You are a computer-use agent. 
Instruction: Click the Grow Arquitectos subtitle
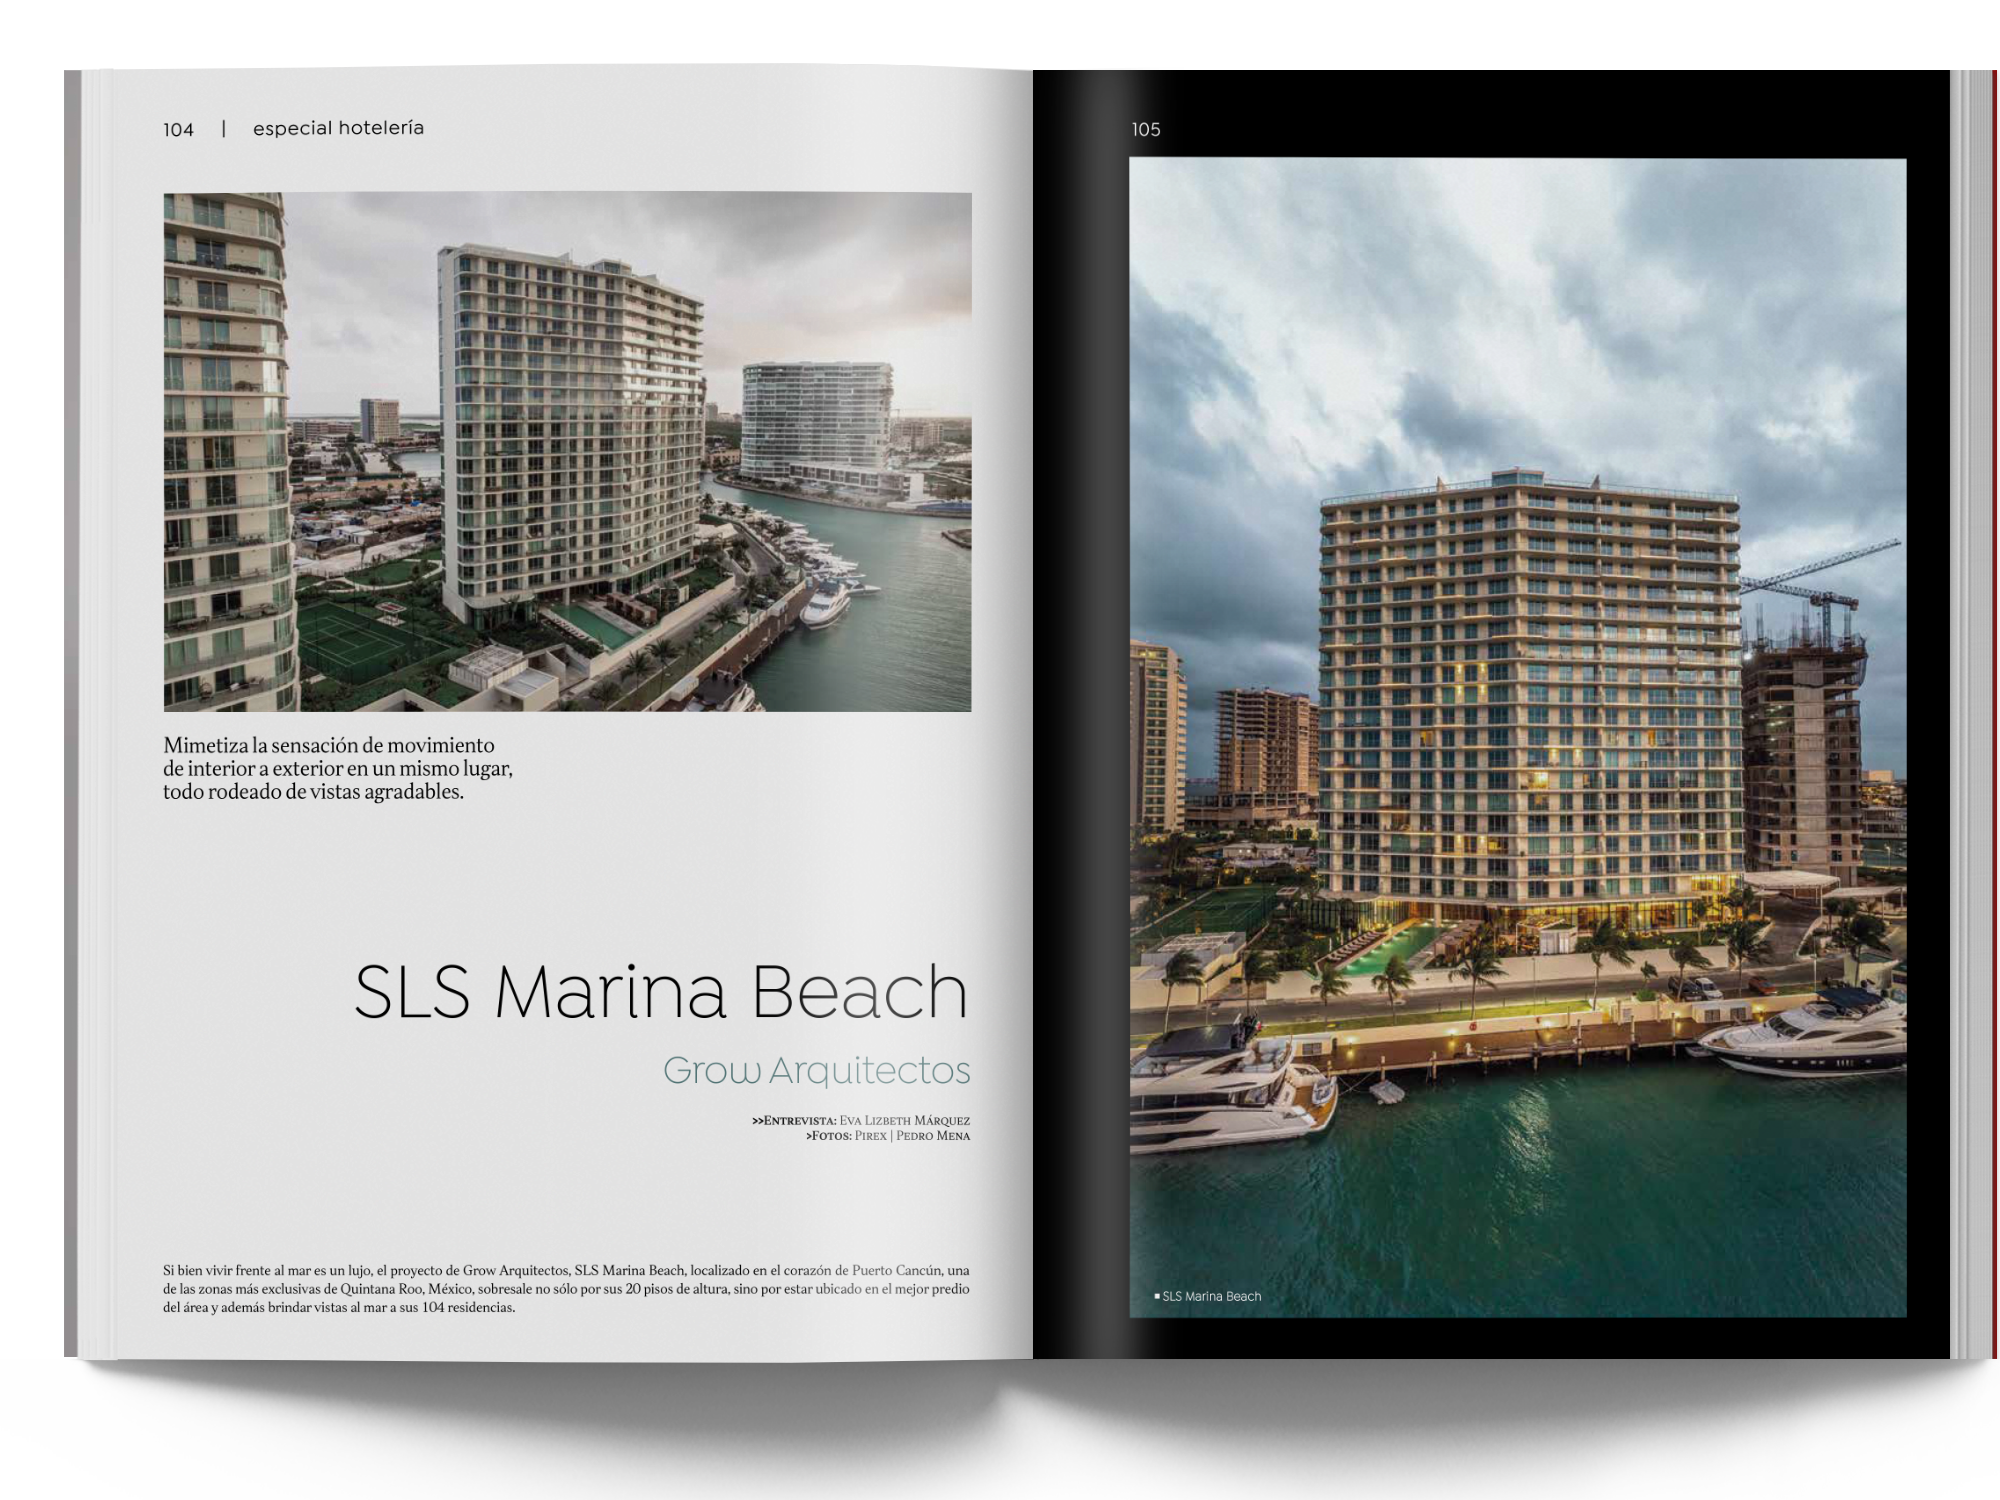[x=816, y=1070]
